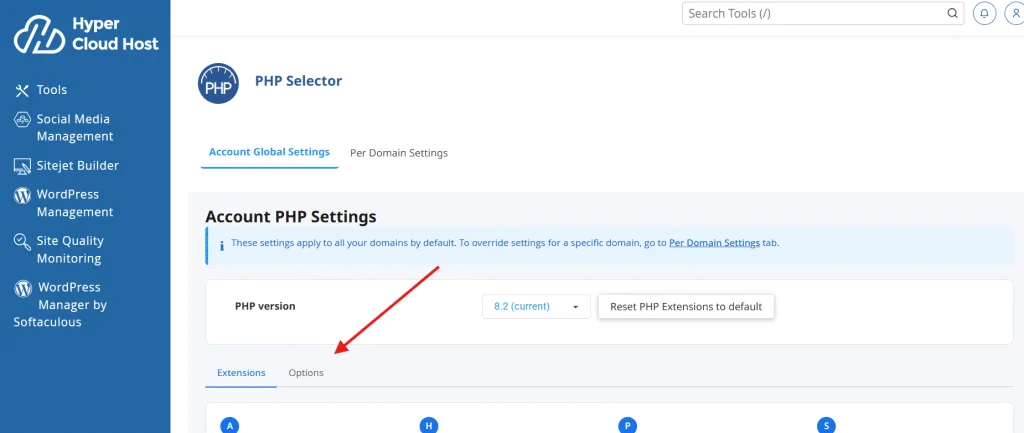1024x433 pixels.
Task: Click the Hyper Cloud Host logo
Action: coord(86,35)
